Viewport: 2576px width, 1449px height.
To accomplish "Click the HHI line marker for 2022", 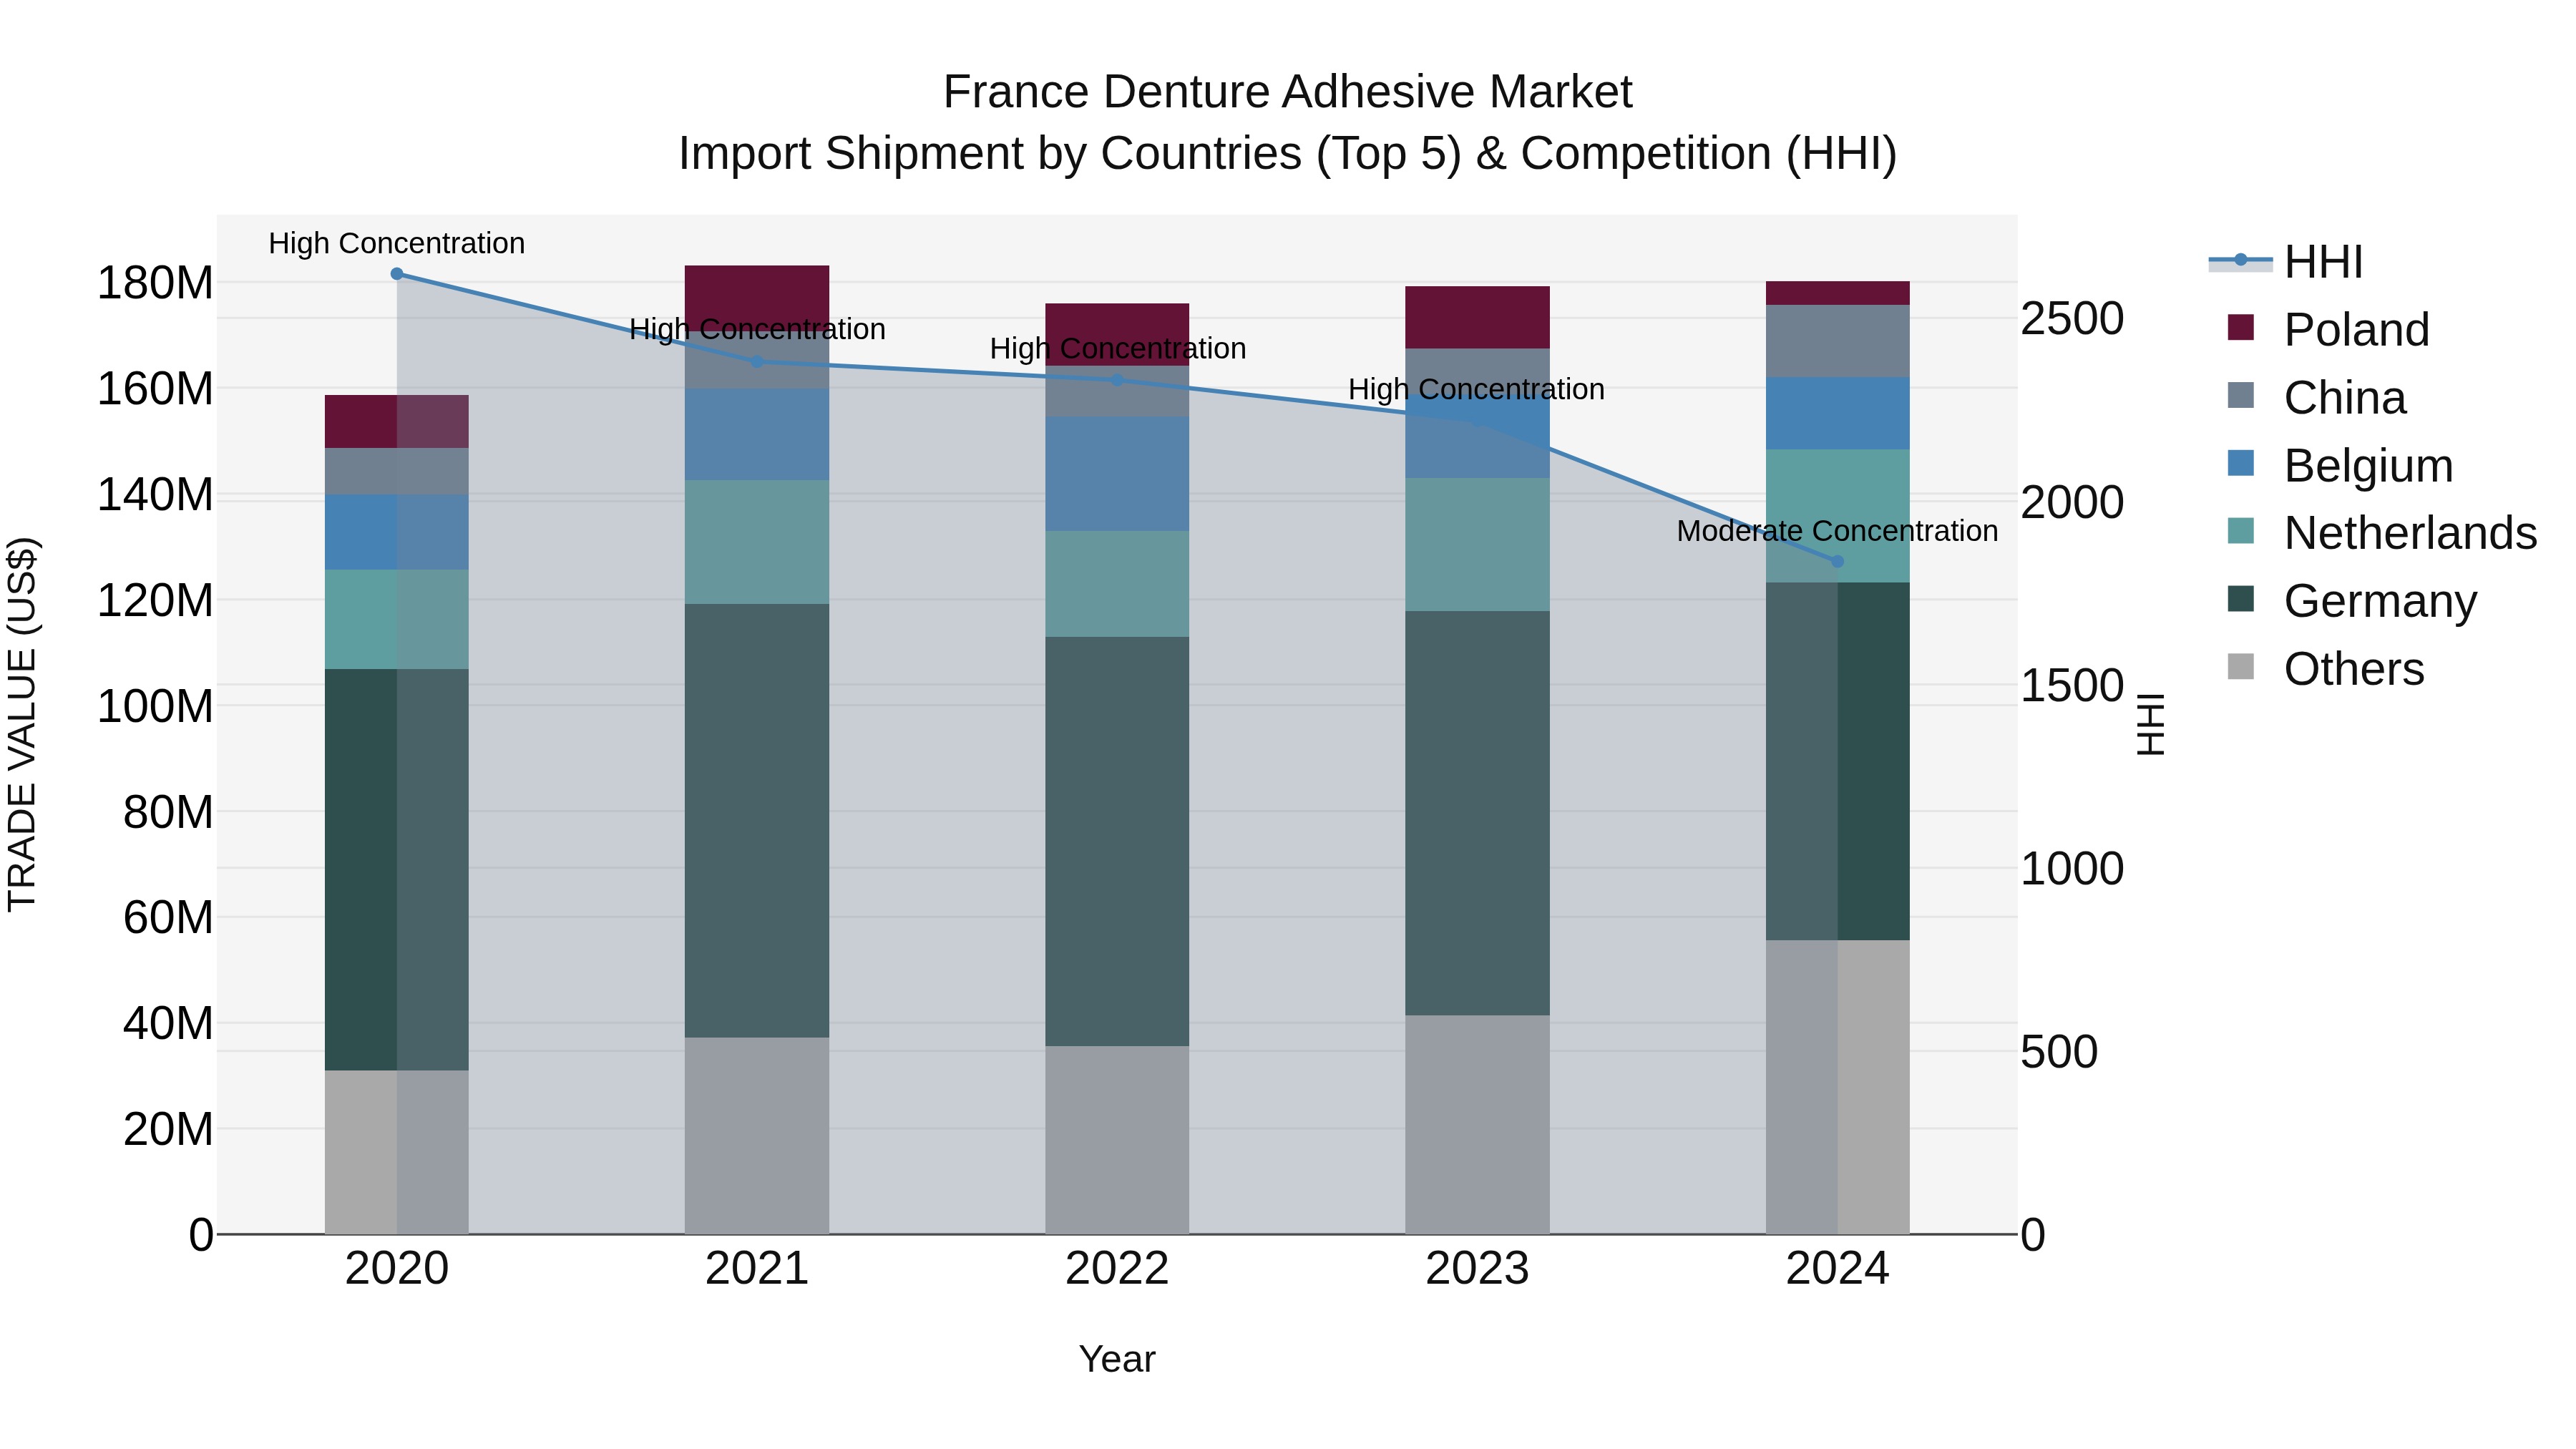I will tap(1117, 380).
